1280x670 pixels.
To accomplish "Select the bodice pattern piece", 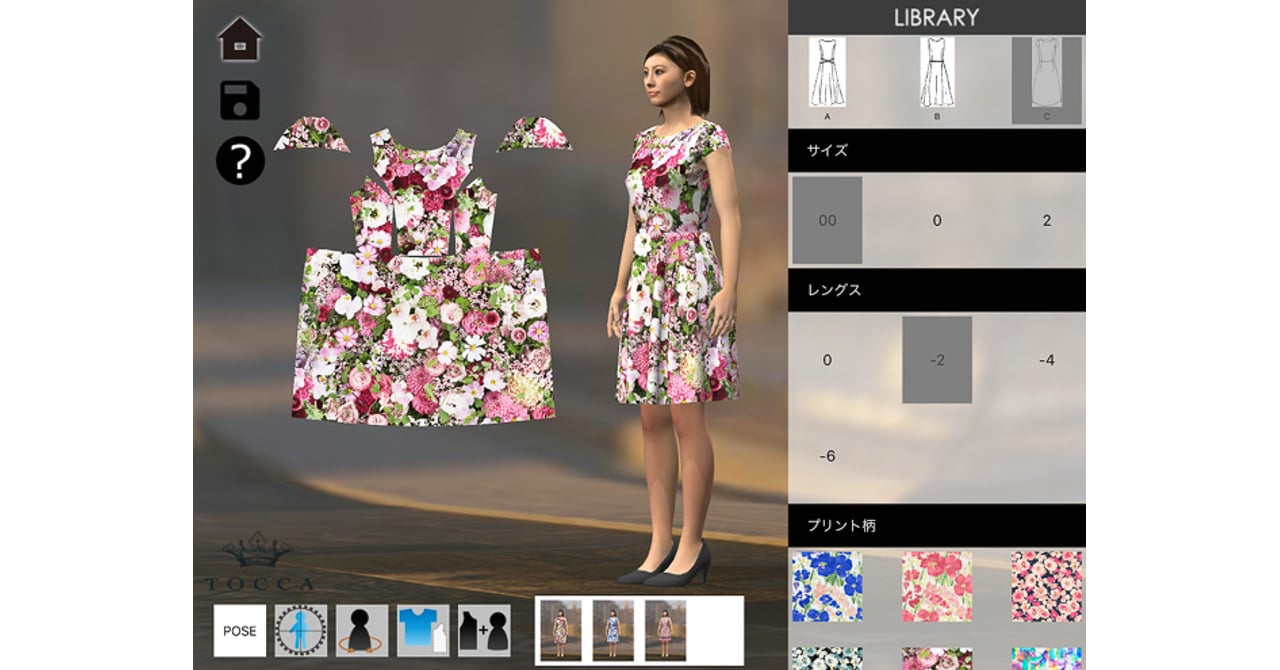I will pos(423,190).
